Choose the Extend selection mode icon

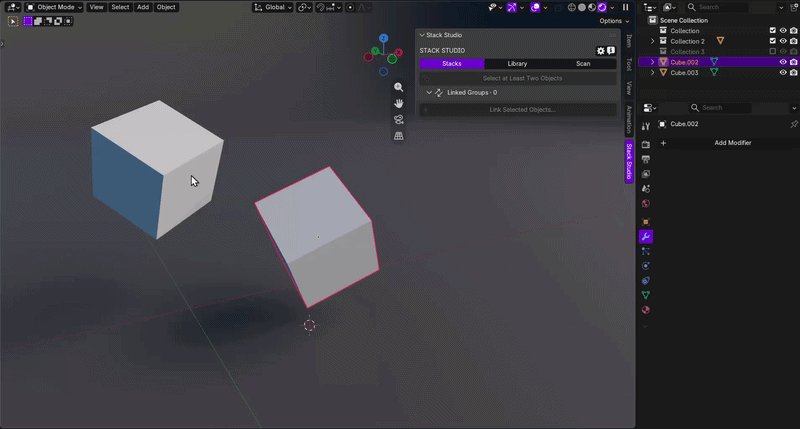point(38,21)
